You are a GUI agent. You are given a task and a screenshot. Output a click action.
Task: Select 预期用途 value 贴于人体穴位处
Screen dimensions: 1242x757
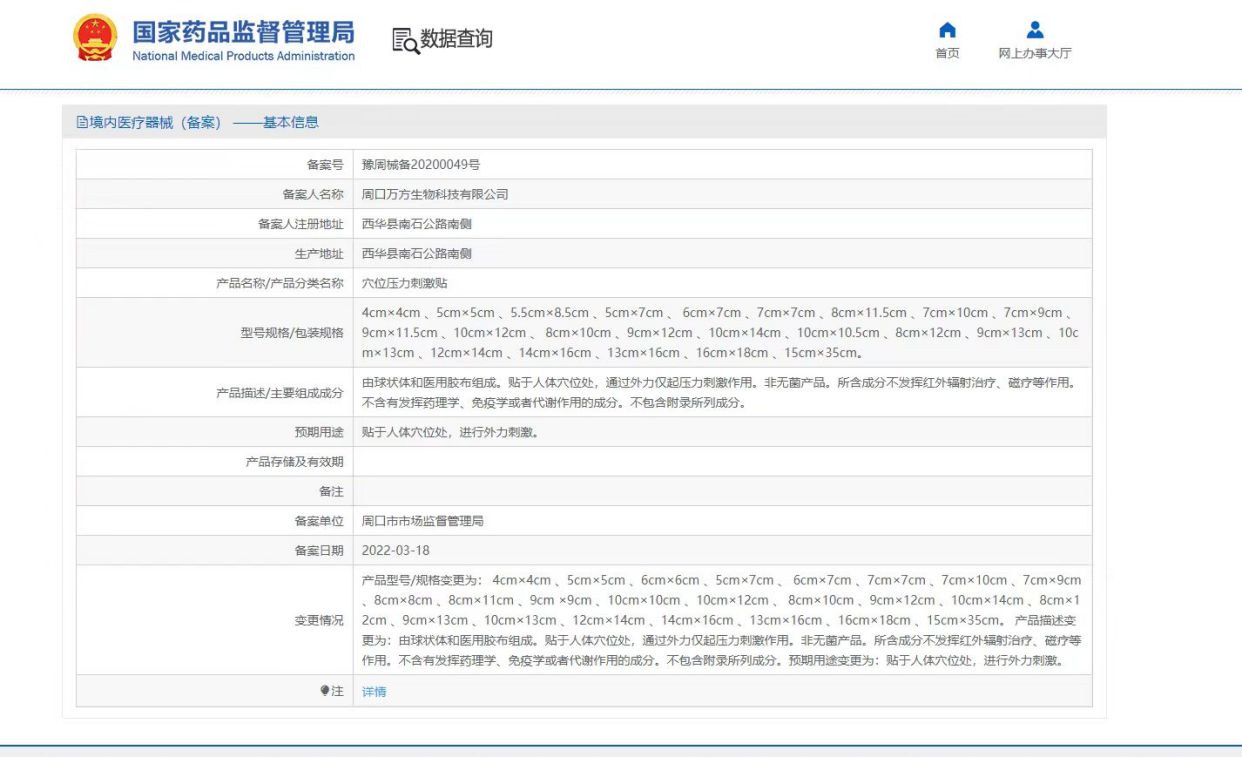point(452,432)
